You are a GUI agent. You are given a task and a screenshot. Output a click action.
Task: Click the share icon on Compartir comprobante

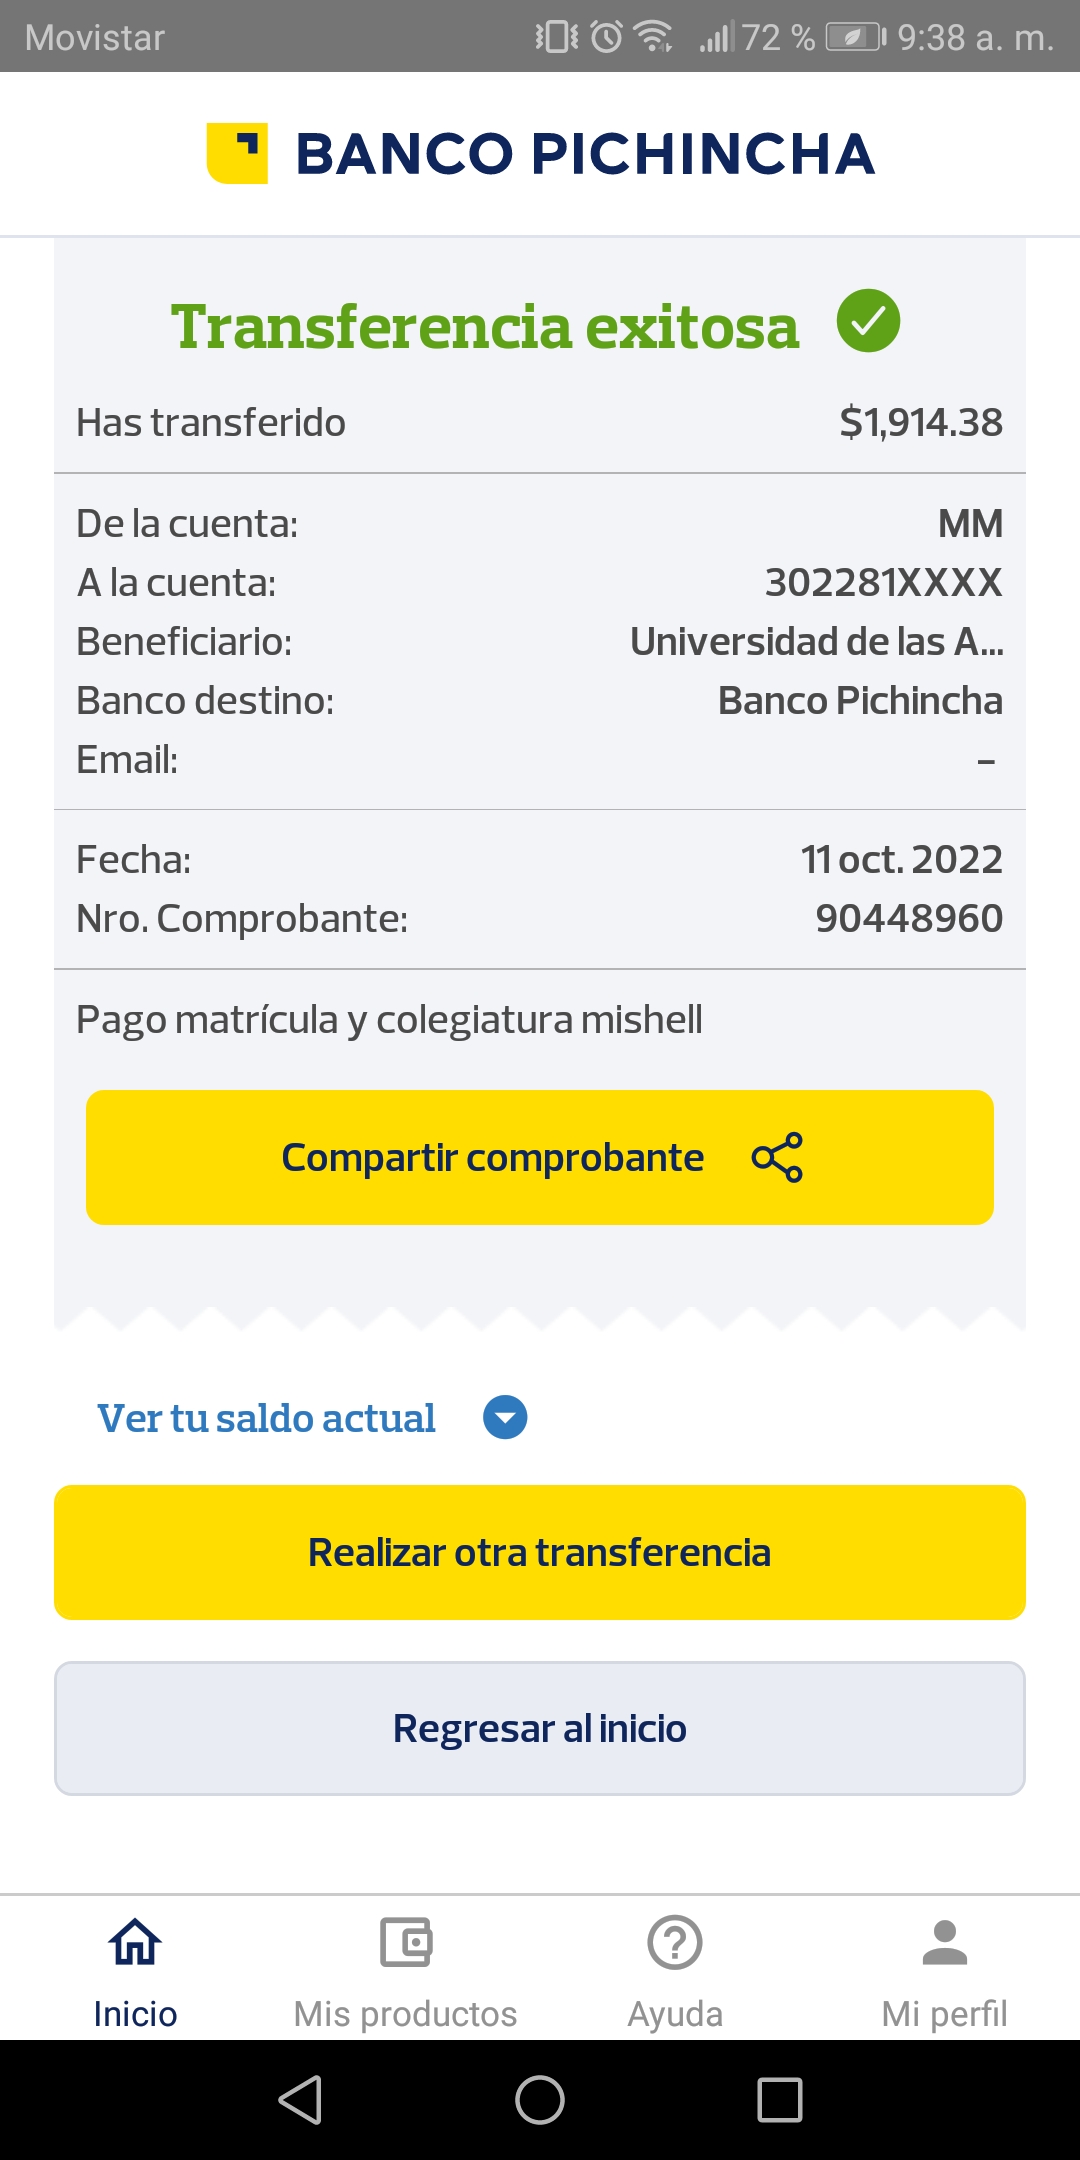pyautogui.click(x=777, y=1157)
